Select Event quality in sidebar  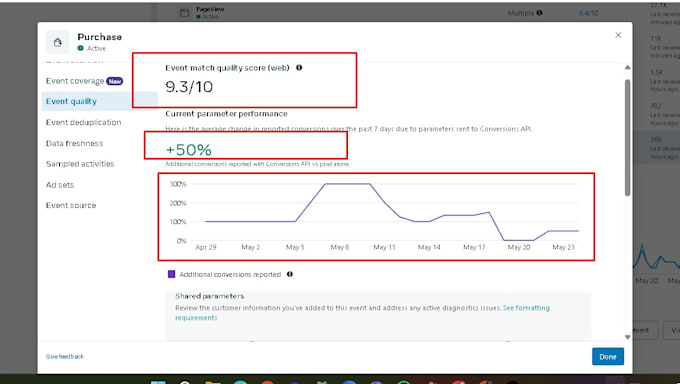tap(99, 101)
